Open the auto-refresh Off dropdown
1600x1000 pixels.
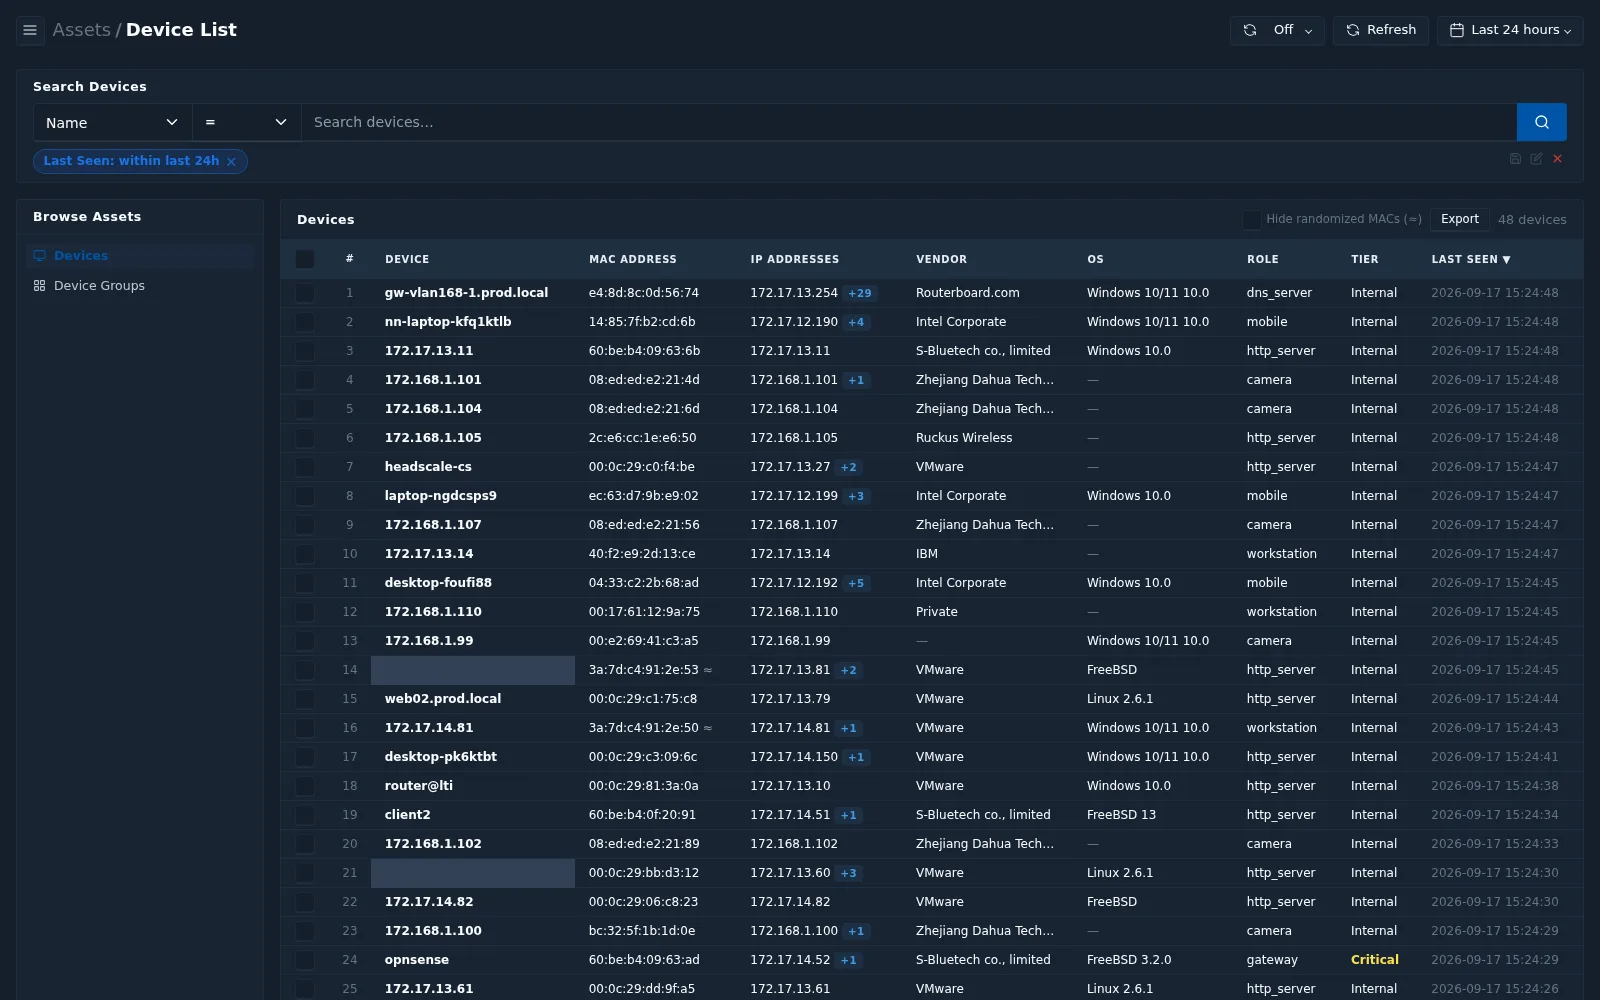click(x=1277, y=30)
